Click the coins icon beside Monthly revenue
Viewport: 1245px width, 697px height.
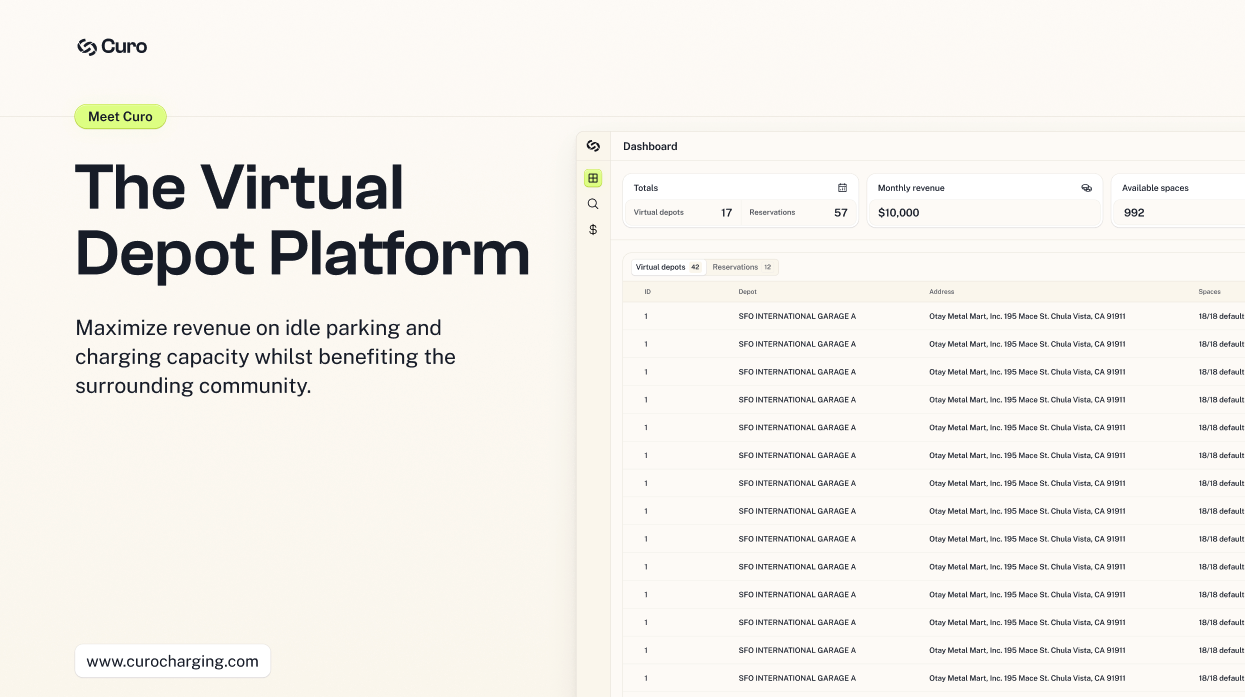pos(1086,188)
